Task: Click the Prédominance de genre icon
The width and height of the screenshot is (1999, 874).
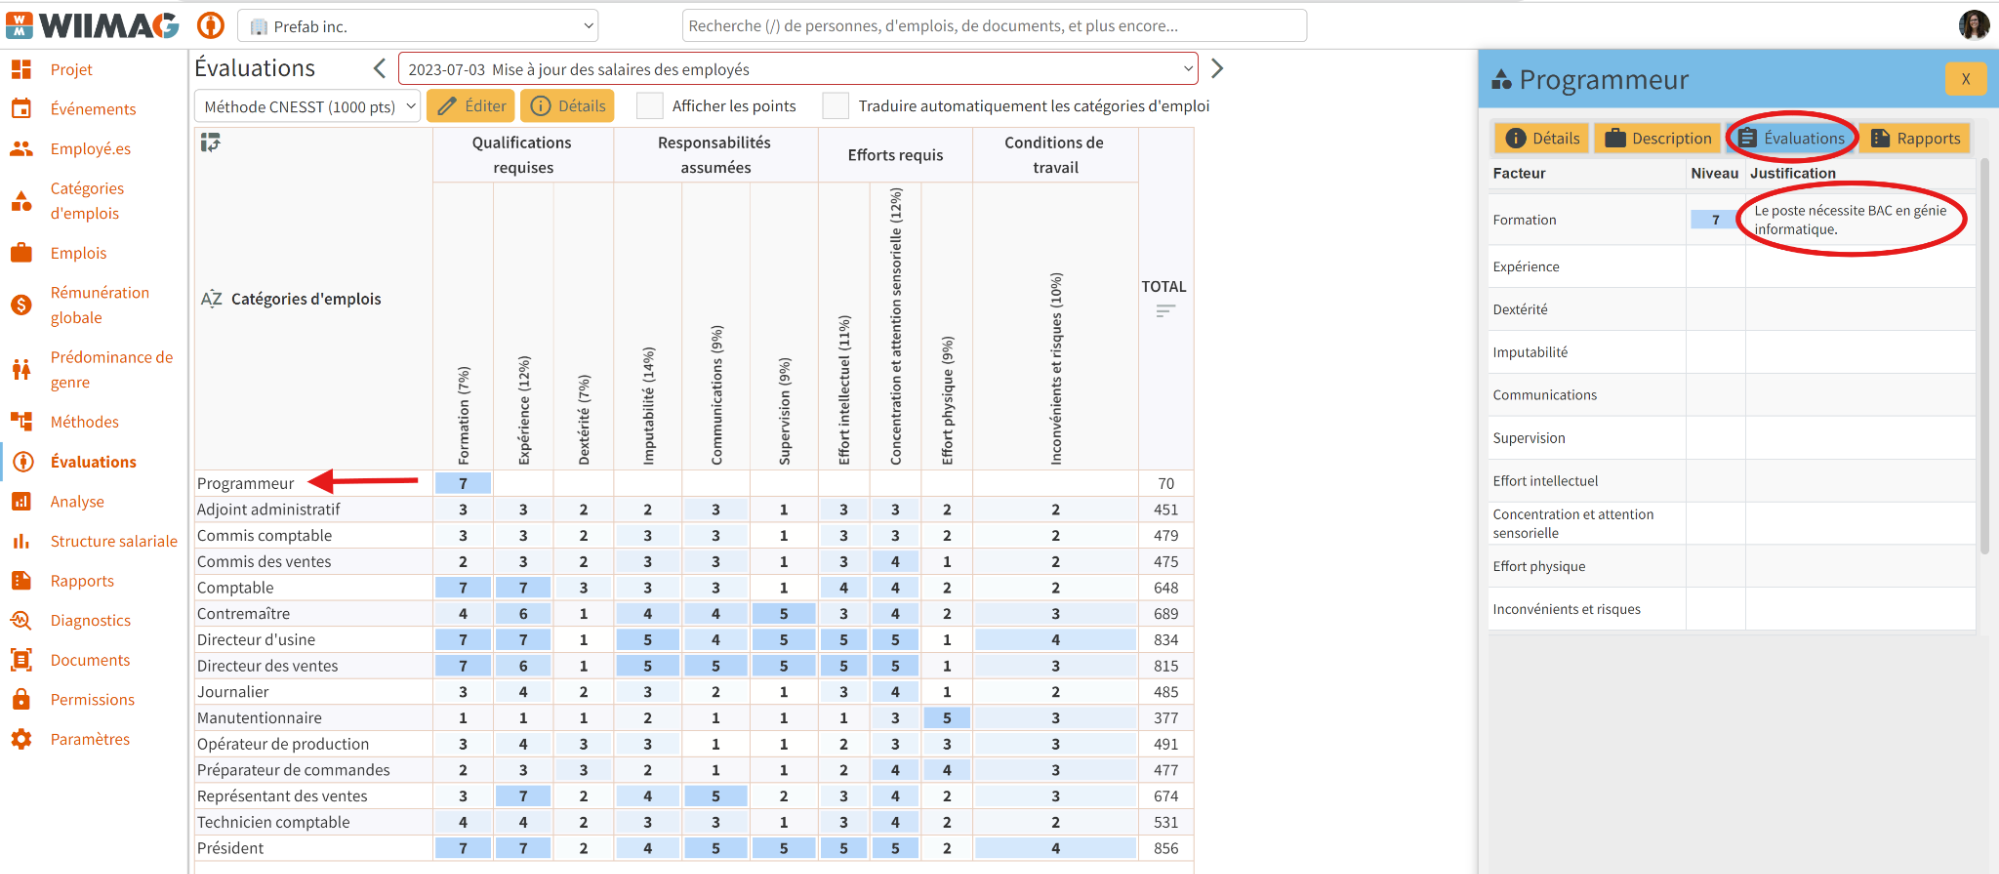Action: [x=21, y=370]
